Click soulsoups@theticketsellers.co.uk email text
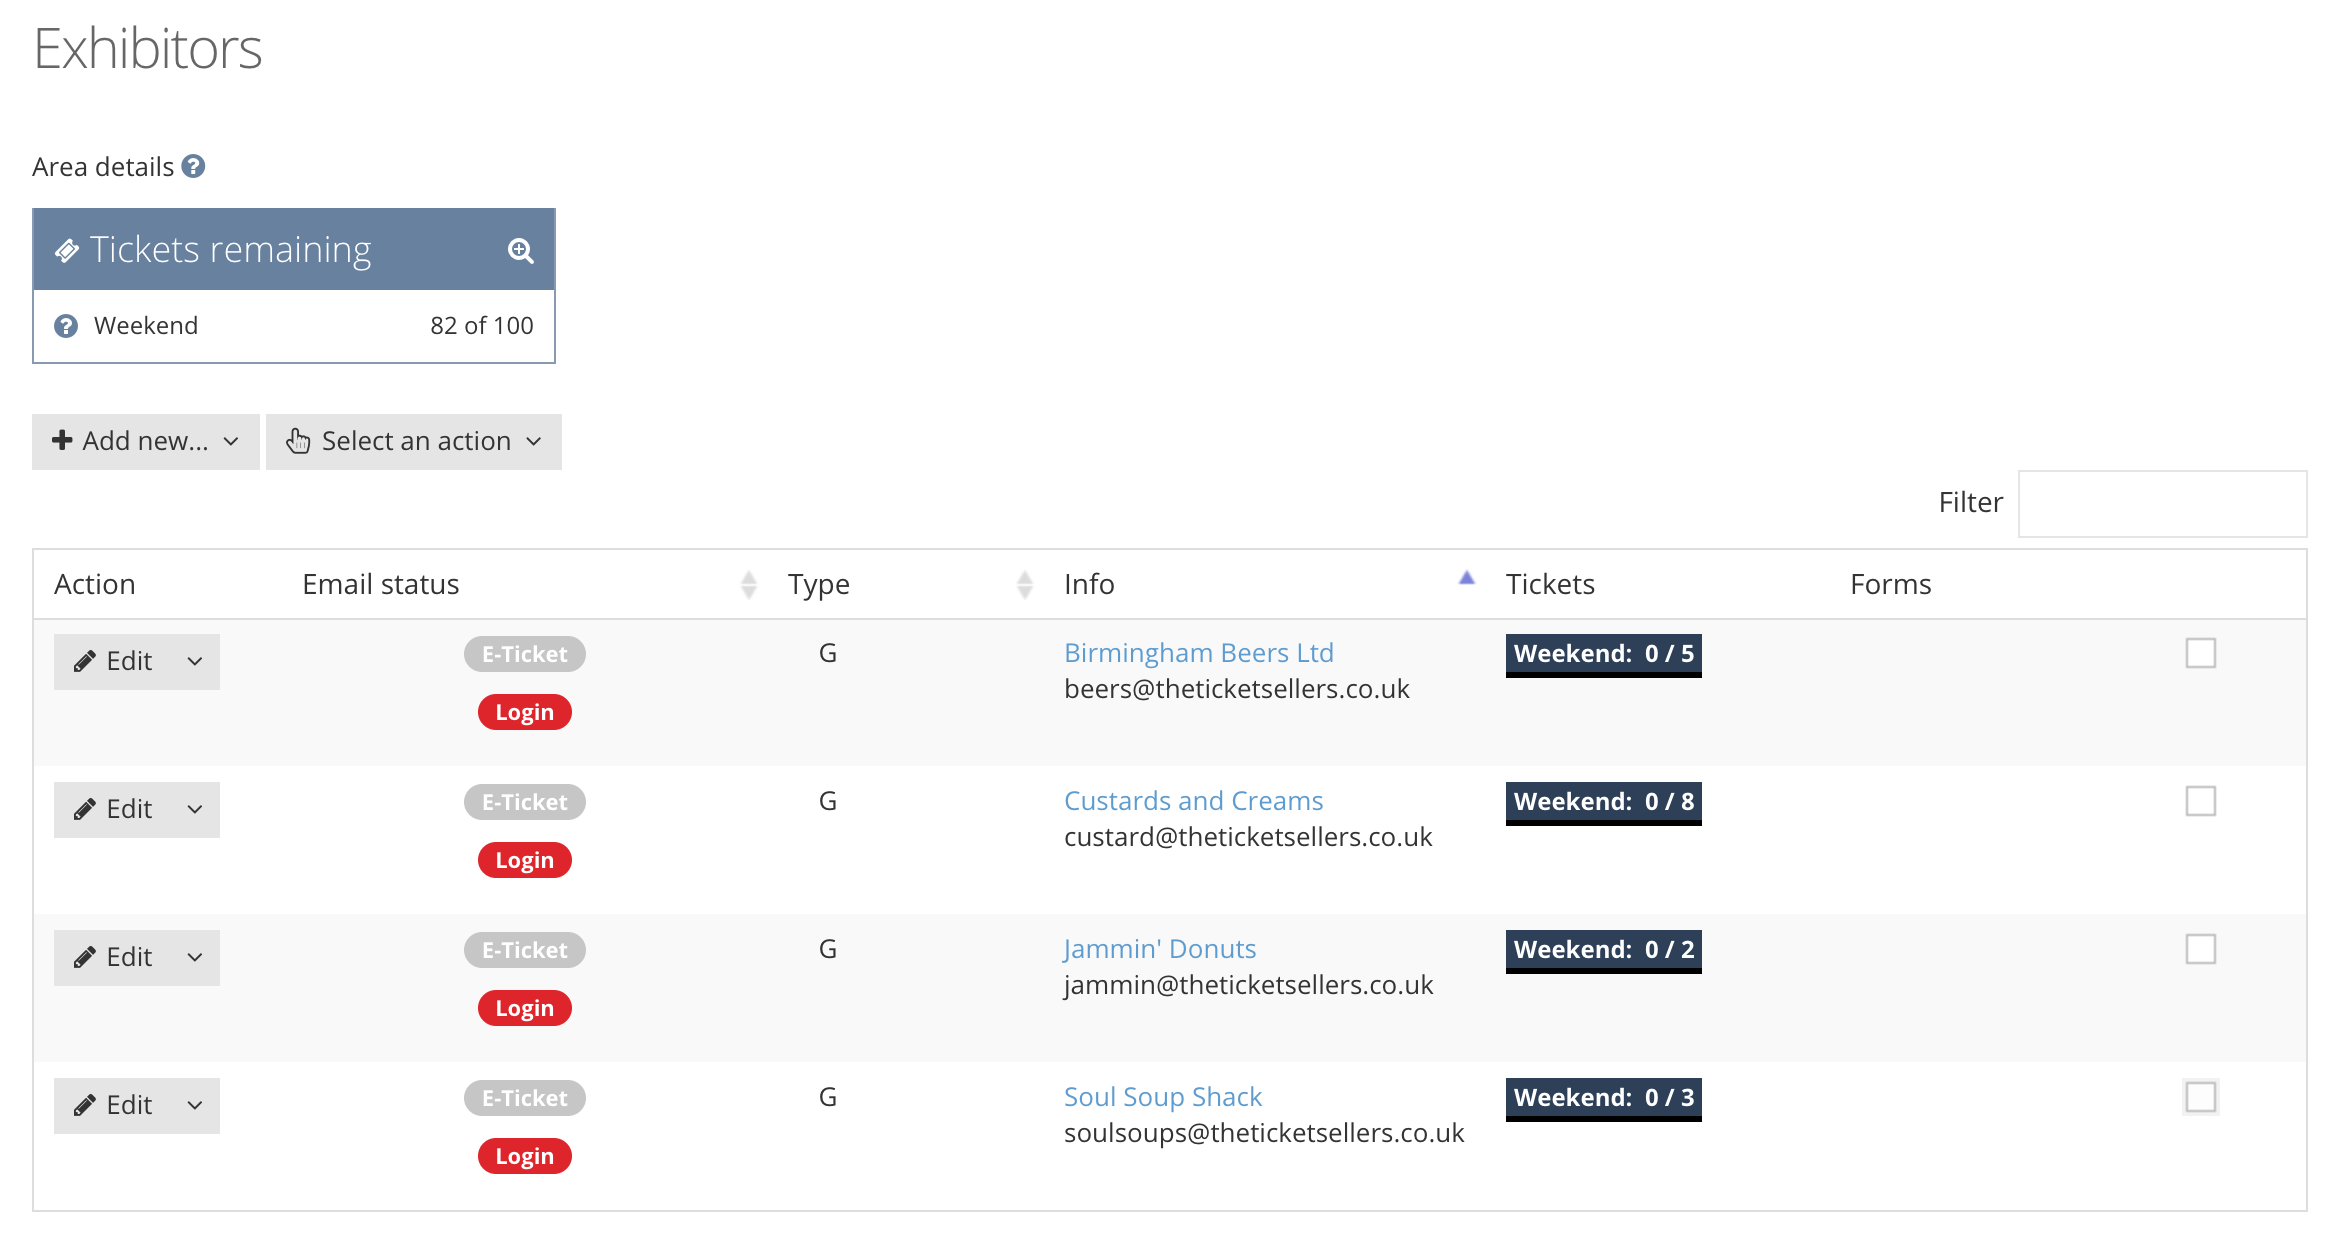This screenshot has height=1250, width=2338. pos(1264,1133)
